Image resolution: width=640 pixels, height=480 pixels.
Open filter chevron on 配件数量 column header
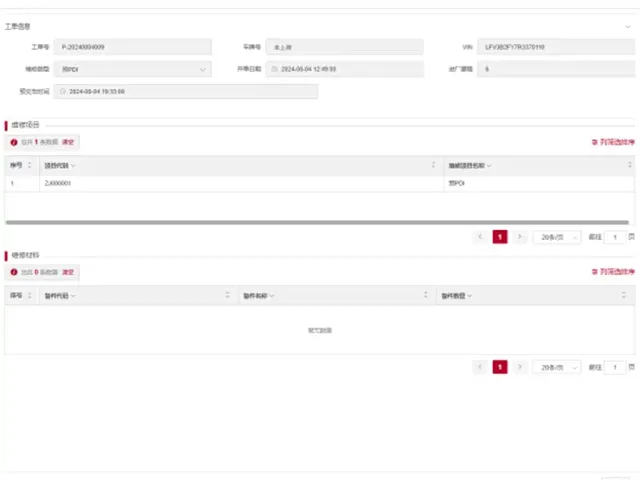click(x=470, y=296)
